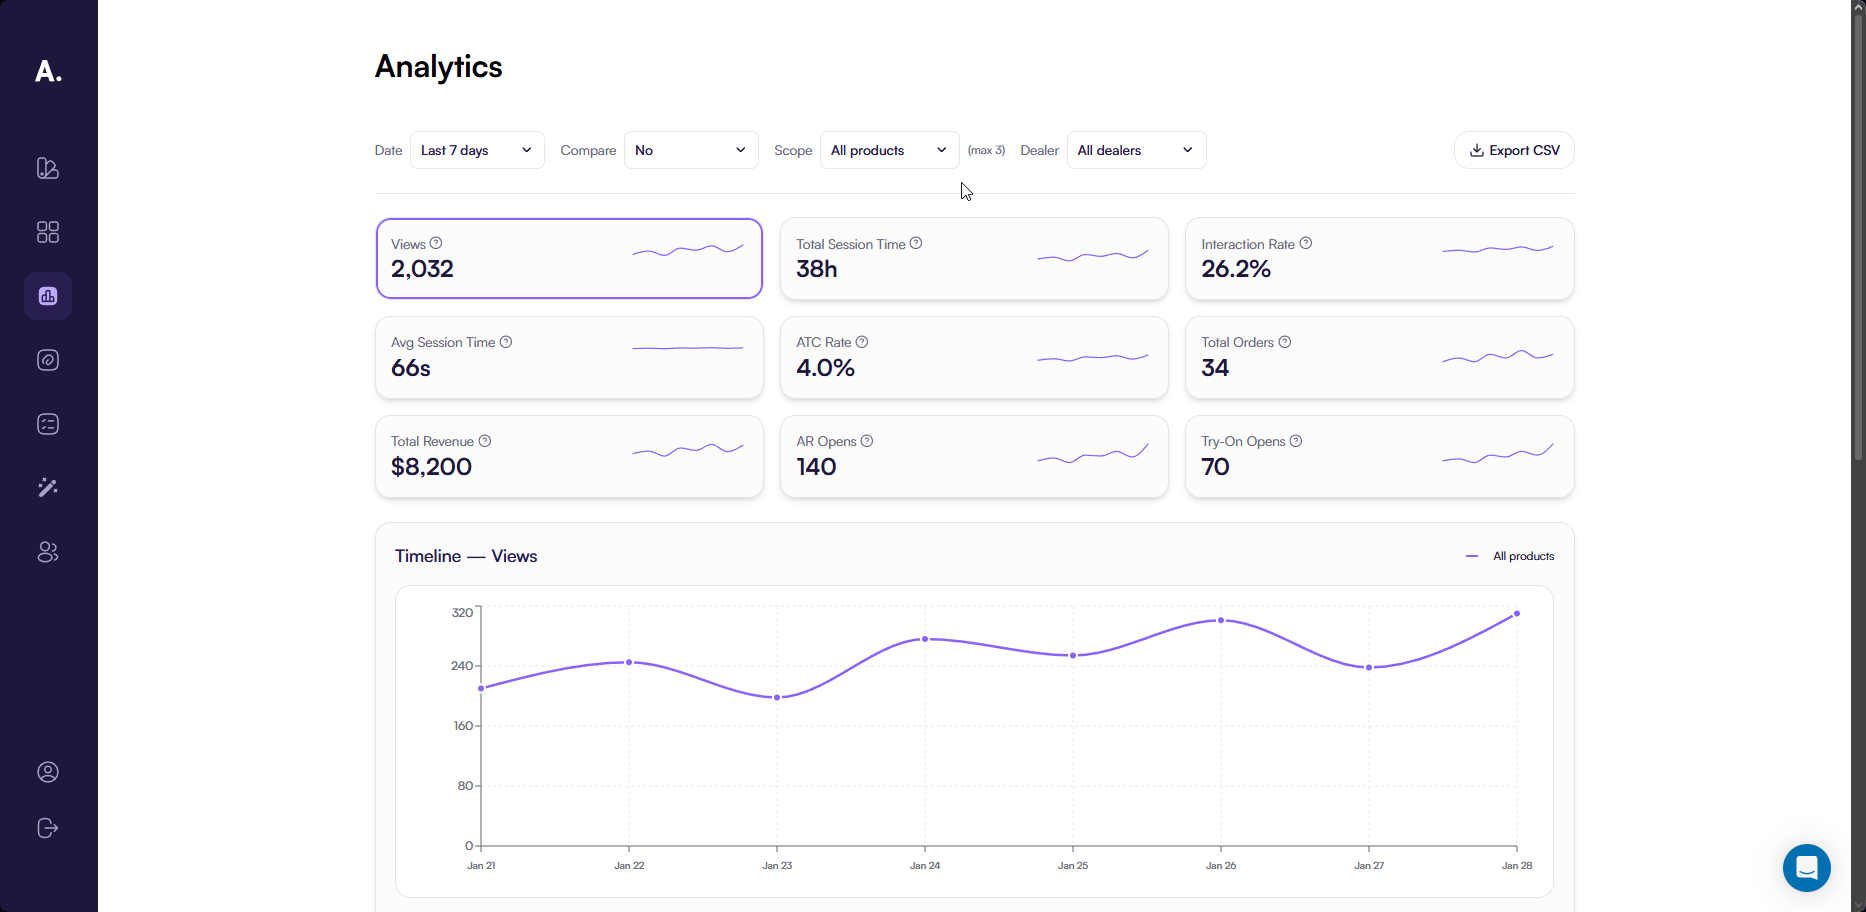The image size is (1866, 912).
Task: Expand the Dealer dropdown showing All dealers
Action: (1136, 150)
